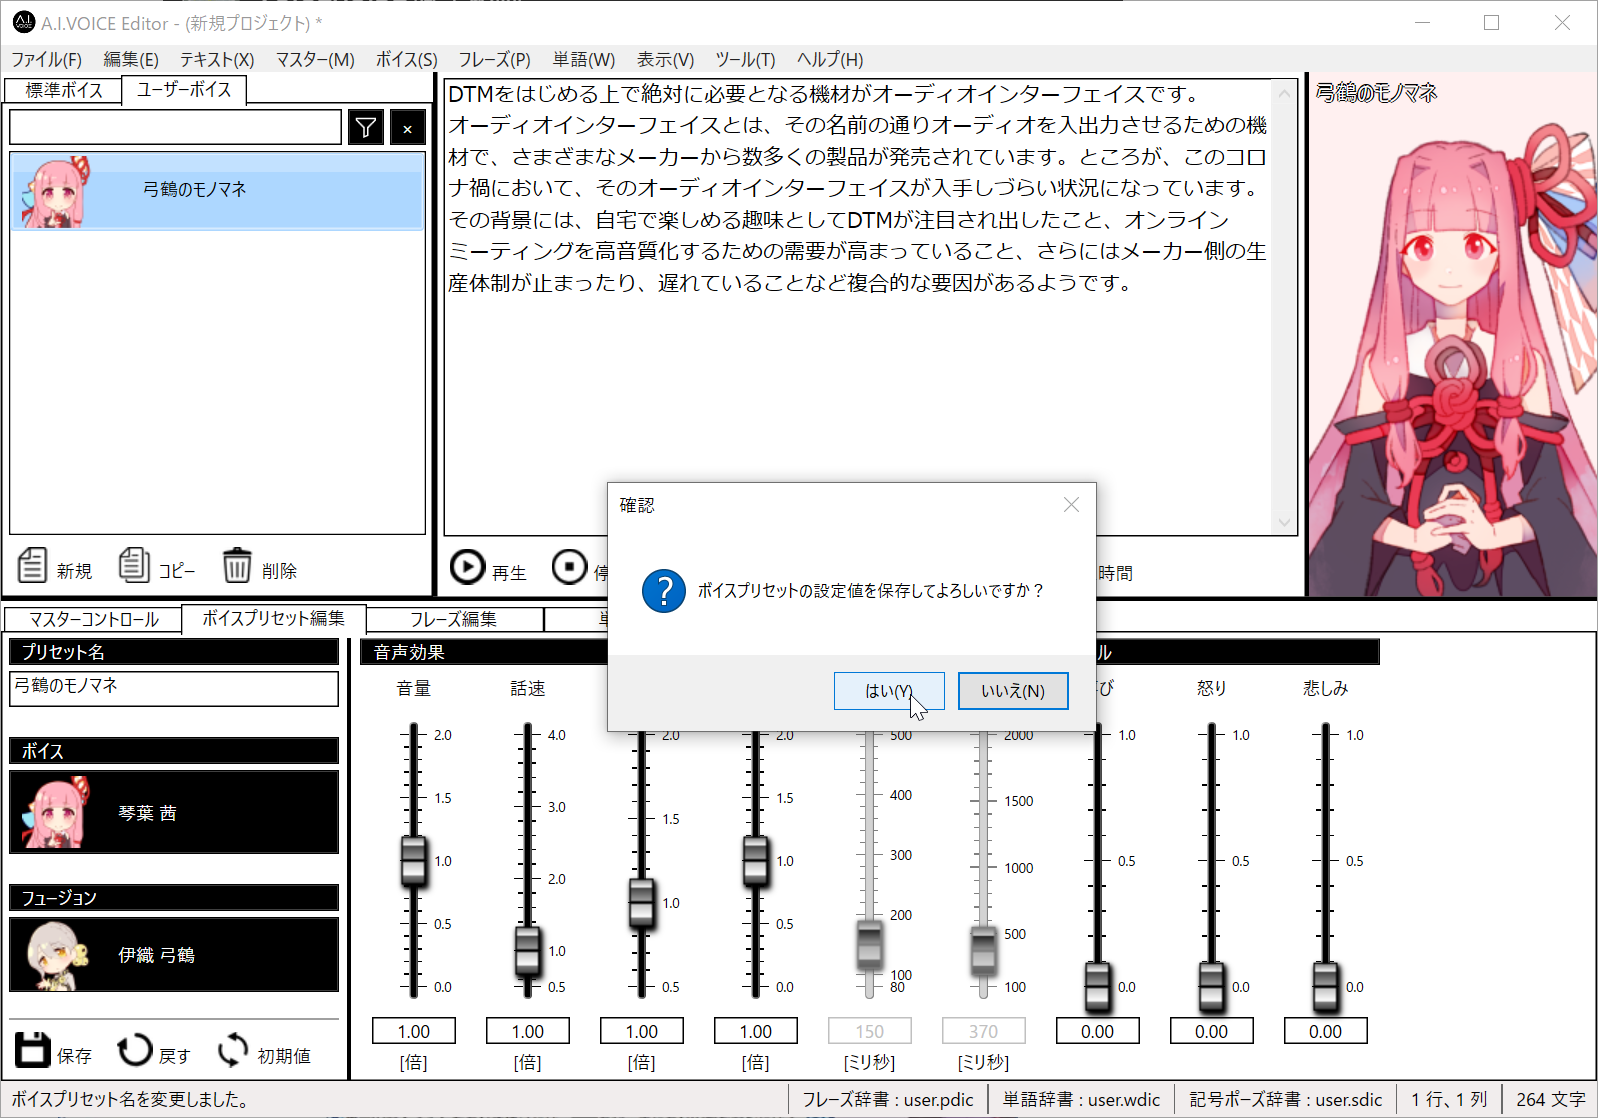Stop playback with the stop circle icon

point(569,567)
